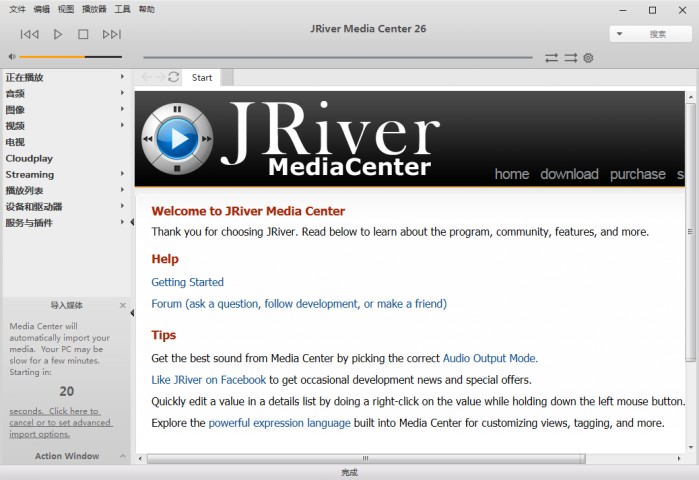Toggle shuffle mode icon
The height and width of the screenshot is (480, 699).
571,57
